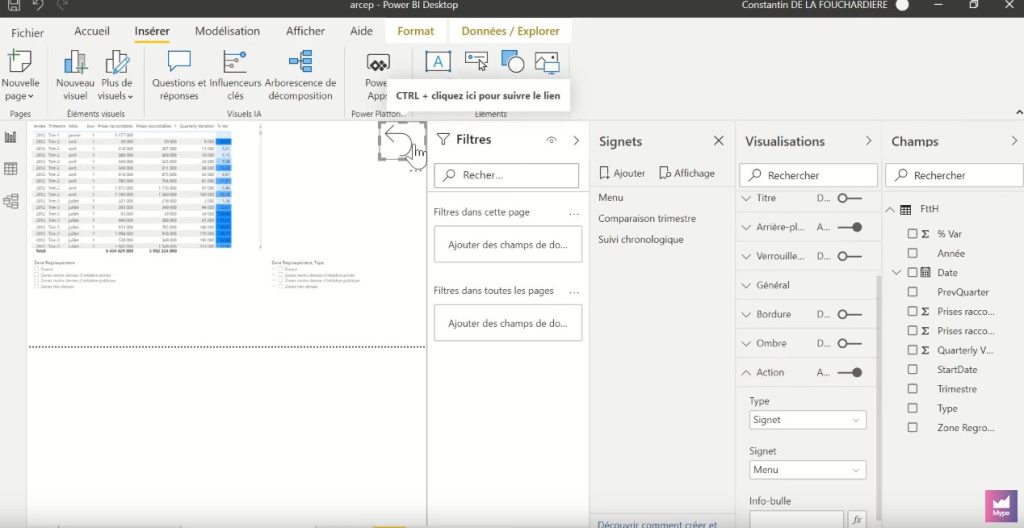Turn off the Action switch
The width and height of the screenshot is (1024, 528).
pos(850,372)
